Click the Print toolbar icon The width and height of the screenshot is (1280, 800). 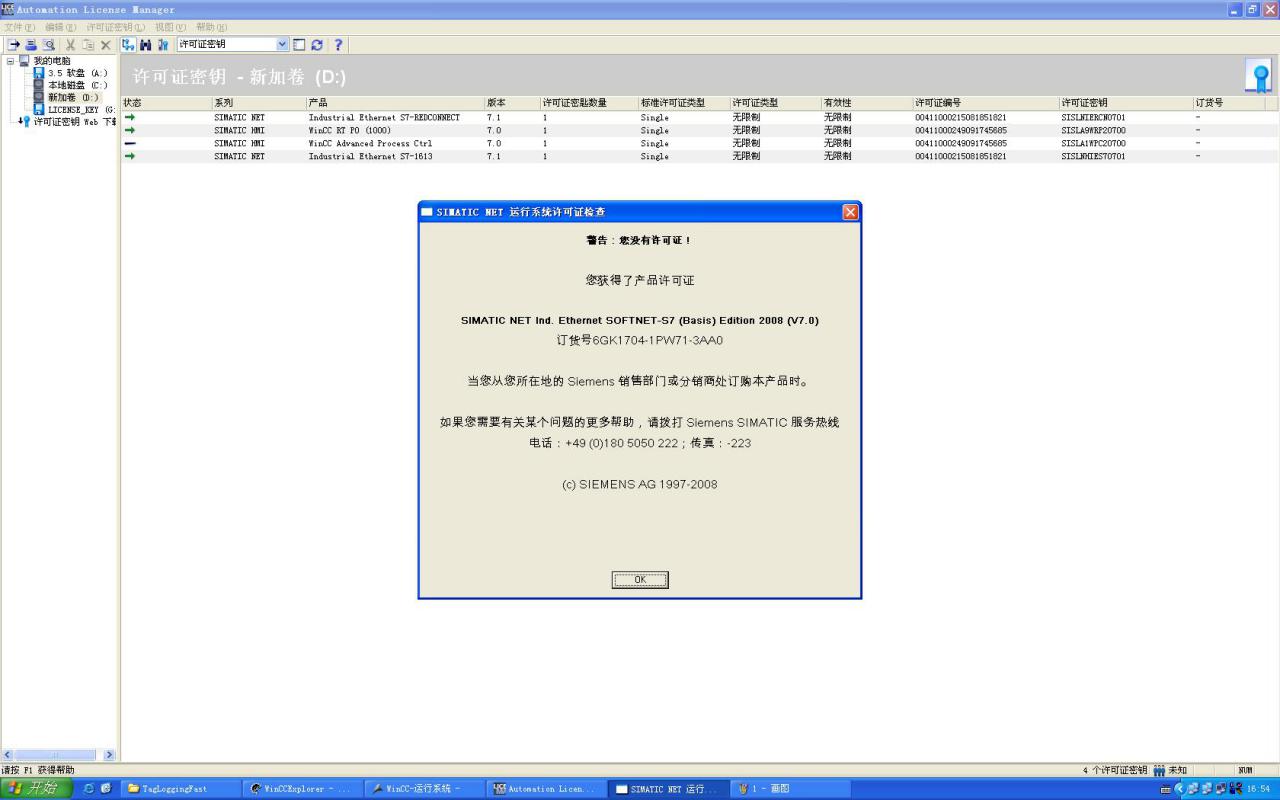pyautogui.click(x=31, y=45)
